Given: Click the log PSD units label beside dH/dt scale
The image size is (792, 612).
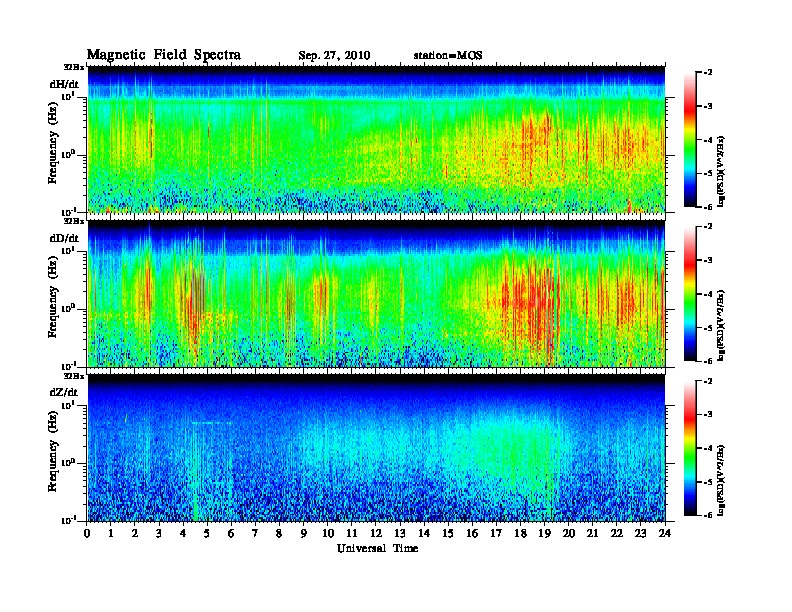Looking at the screenshot, I should coord(721,171).
